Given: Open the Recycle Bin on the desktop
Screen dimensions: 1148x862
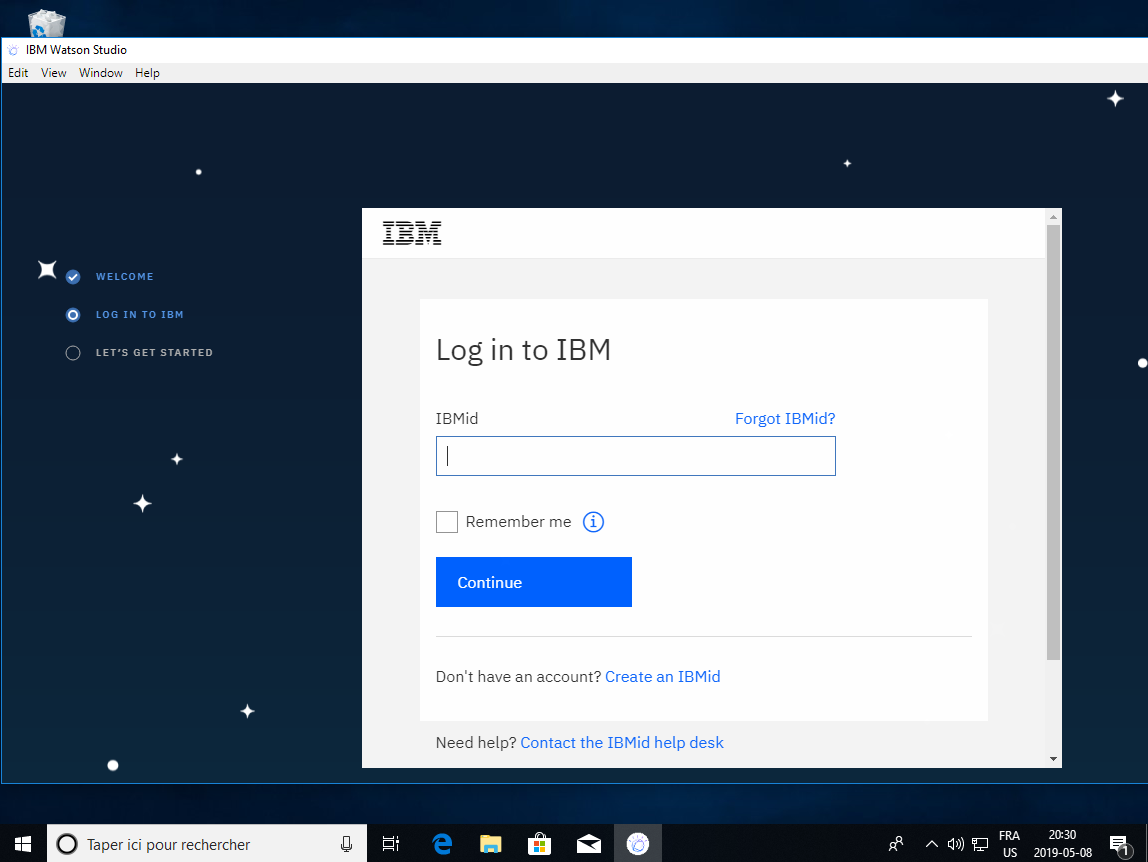Looking at the screenshot, I should [x=47, y=22].
